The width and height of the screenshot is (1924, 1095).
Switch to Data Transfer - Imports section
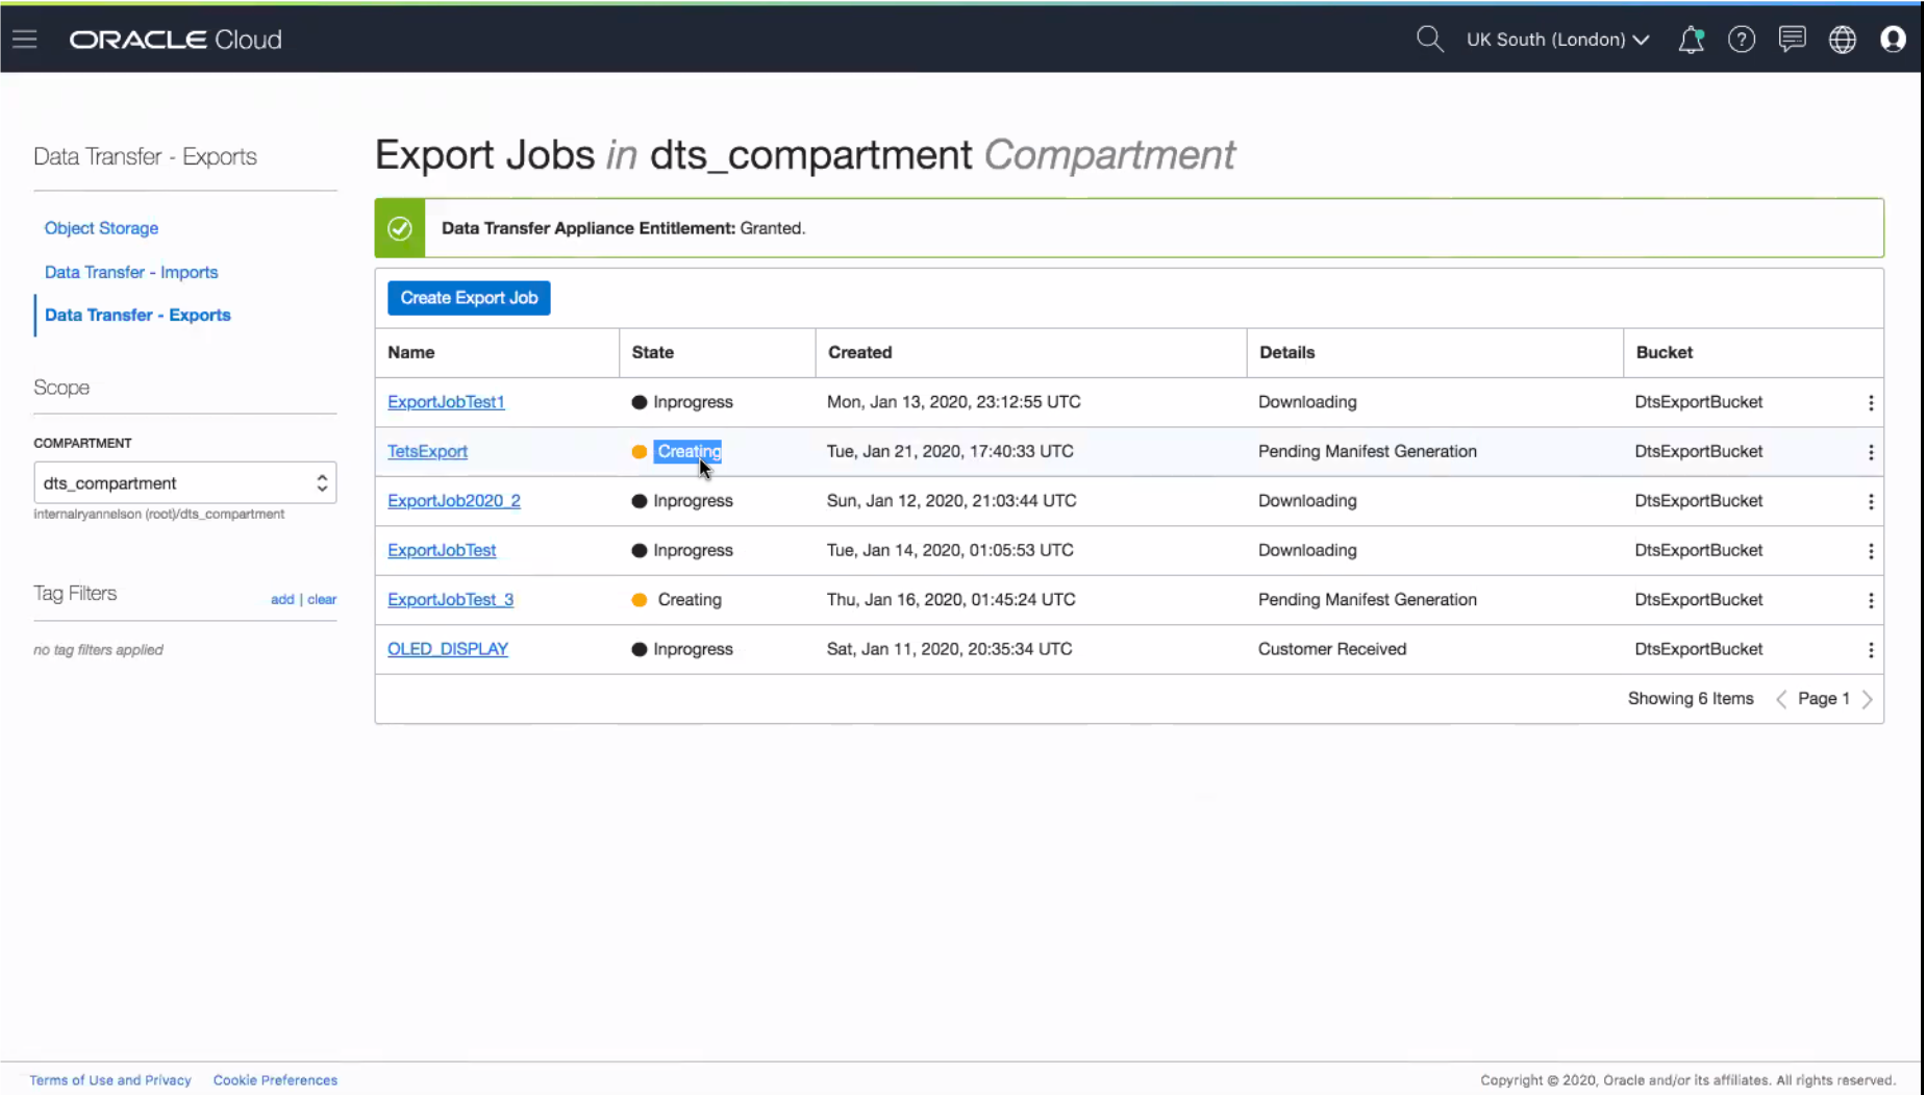131,271
